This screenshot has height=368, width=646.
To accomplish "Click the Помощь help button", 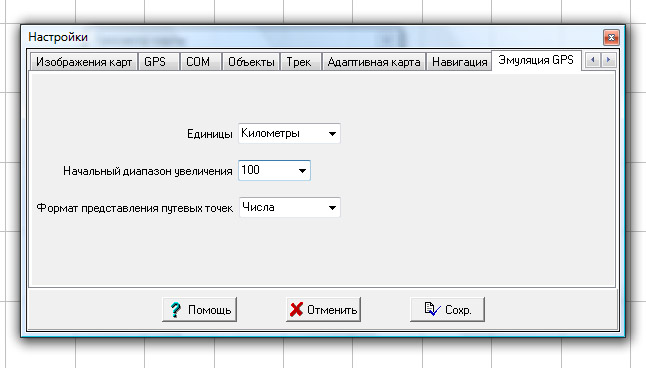I will point(199,309).
